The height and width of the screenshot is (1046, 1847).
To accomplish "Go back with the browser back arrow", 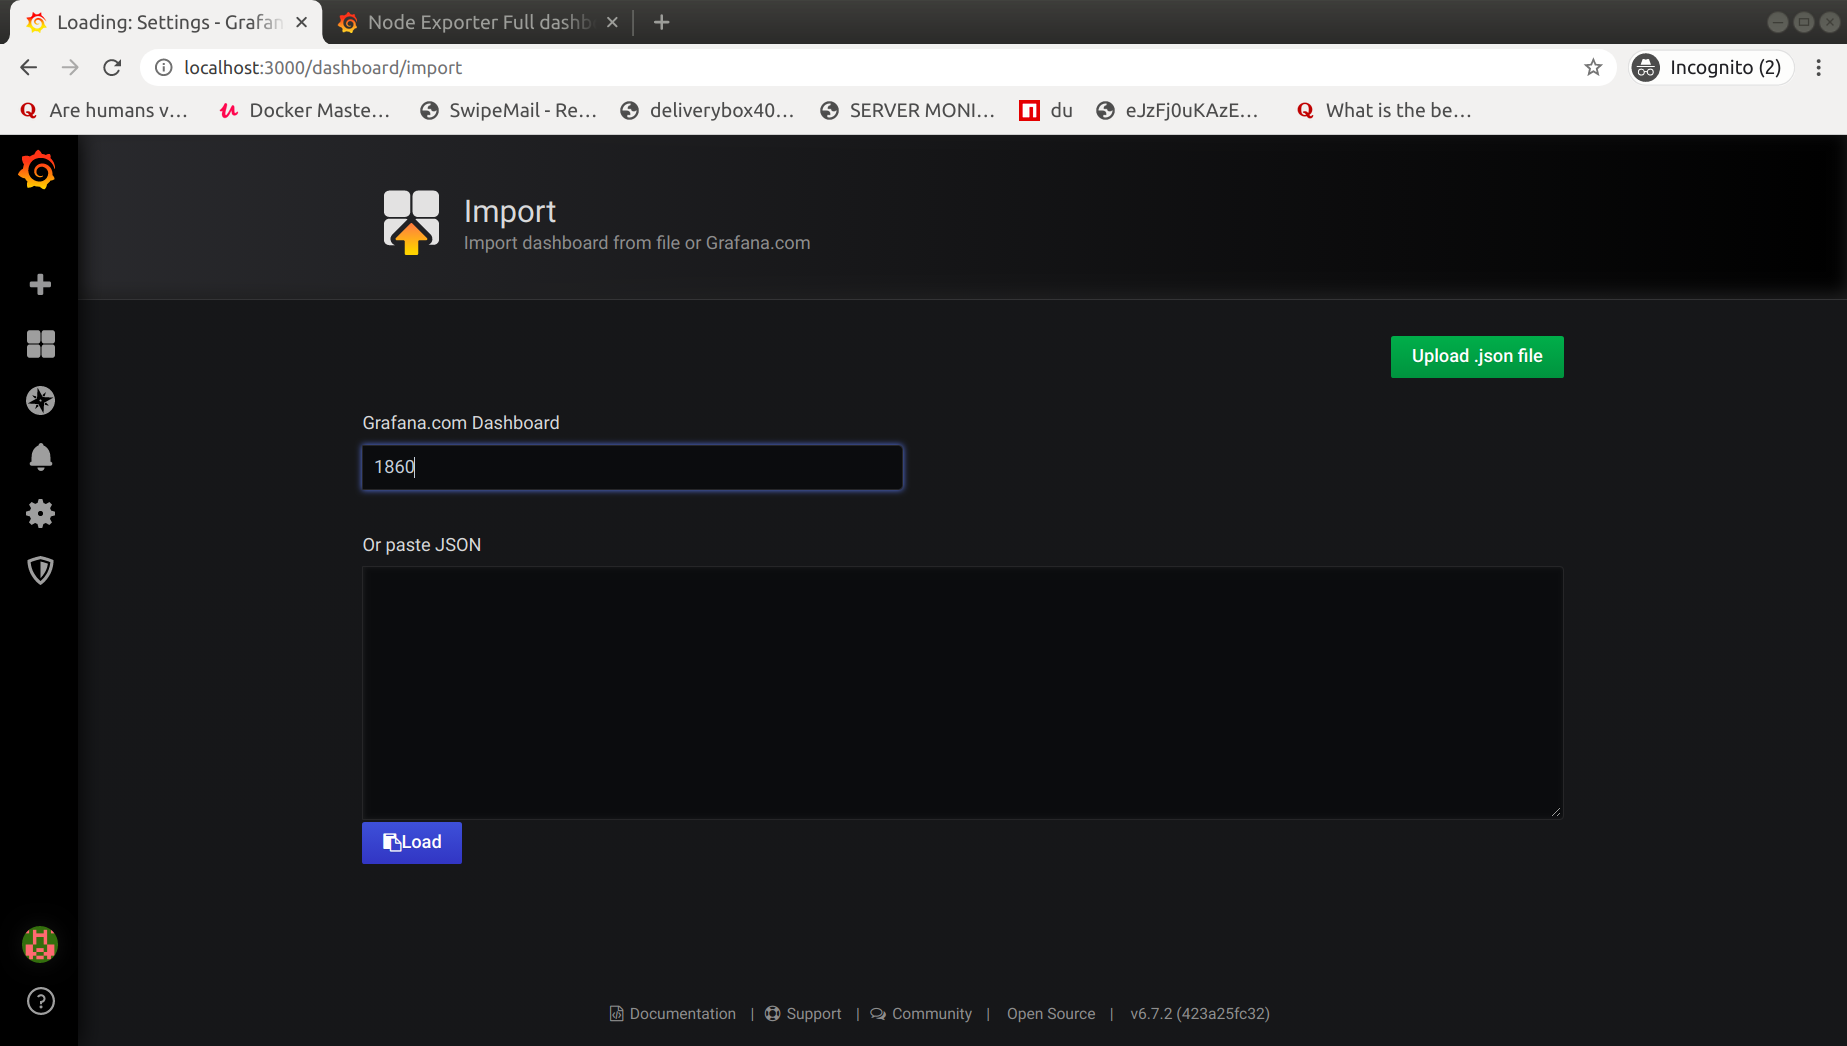I will [28, 67].
